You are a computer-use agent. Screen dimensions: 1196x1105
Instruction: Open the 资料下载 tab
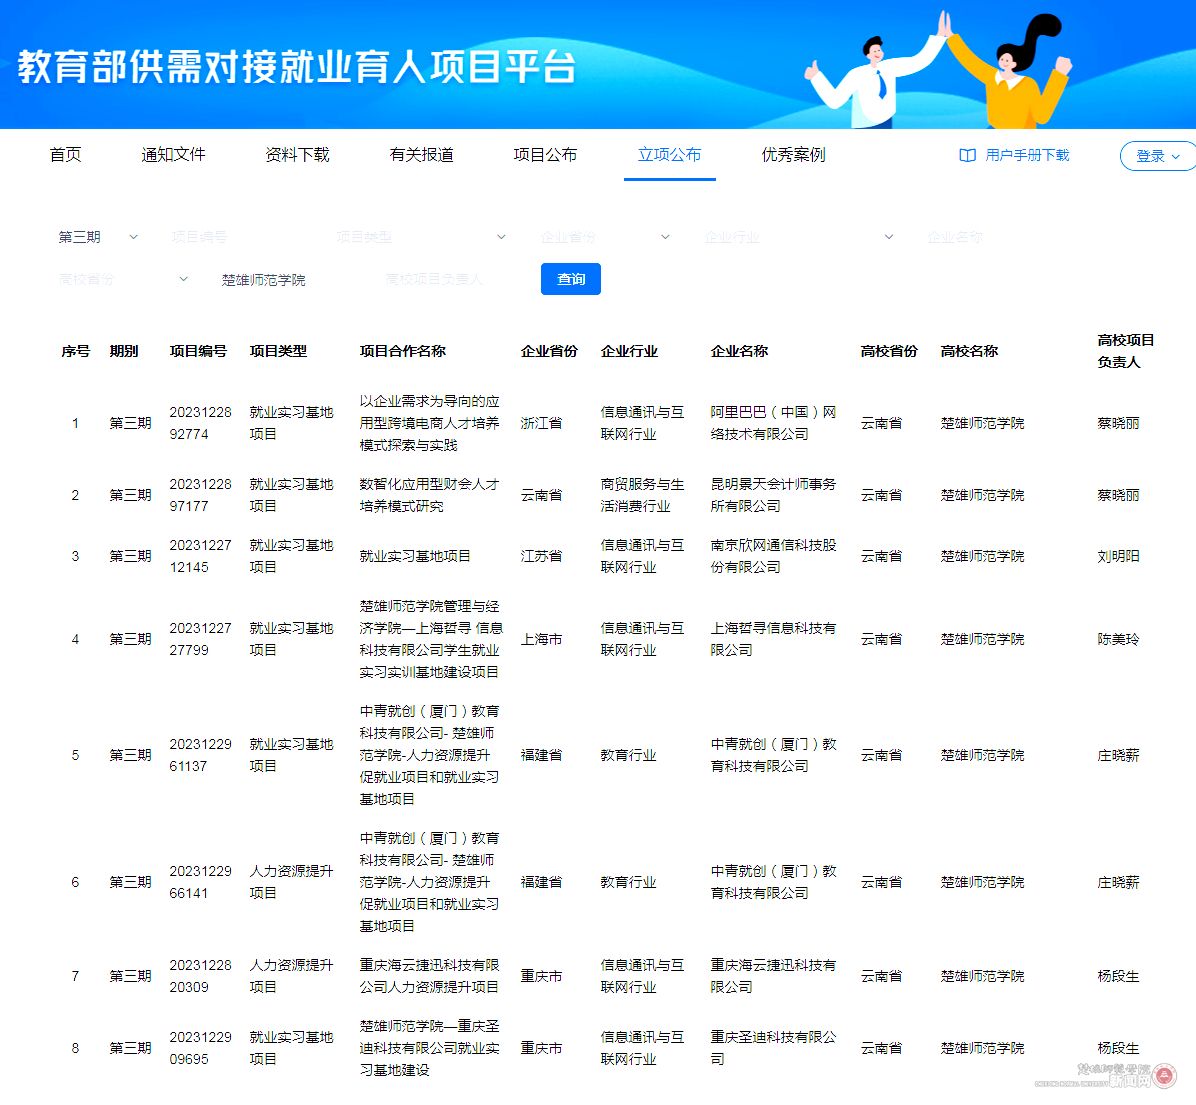tap(297, 155)
